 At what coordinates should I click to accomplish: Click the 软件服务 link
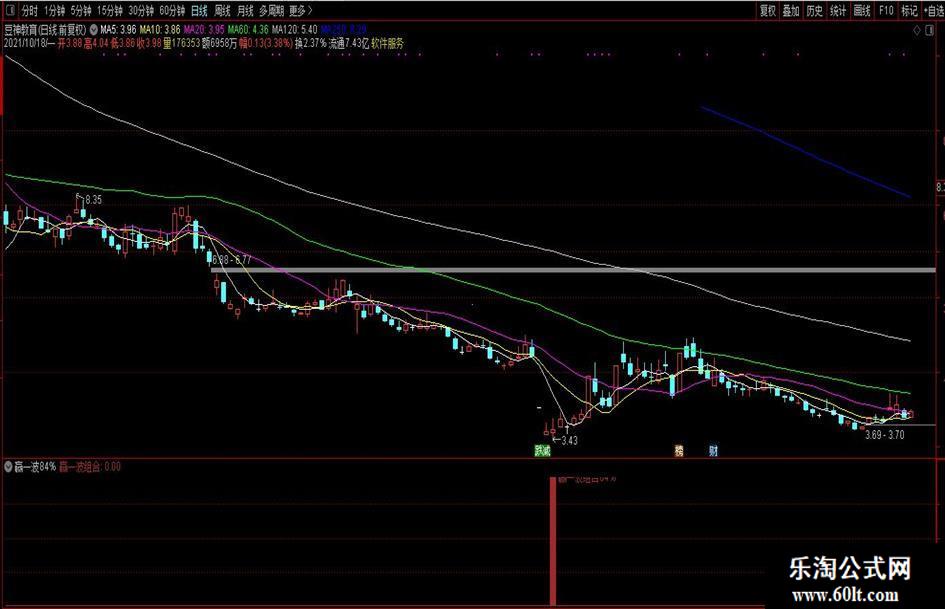tap(388, 43)
